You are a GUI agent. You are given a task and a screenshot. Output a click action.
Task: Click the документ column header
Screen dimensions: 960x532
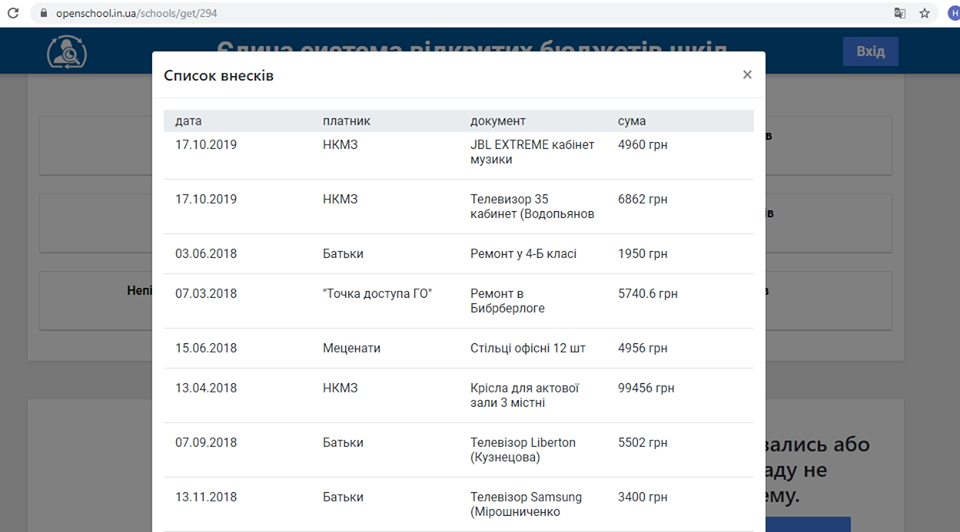tap(498, 121)
